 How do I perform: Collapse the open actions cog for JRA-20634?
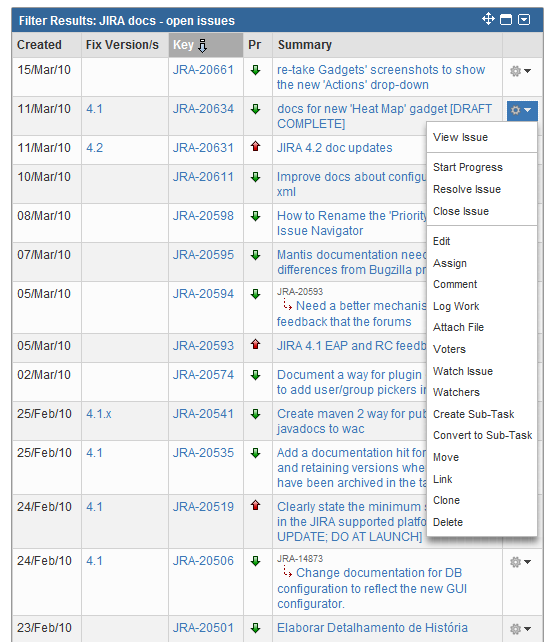pos(522,110)
